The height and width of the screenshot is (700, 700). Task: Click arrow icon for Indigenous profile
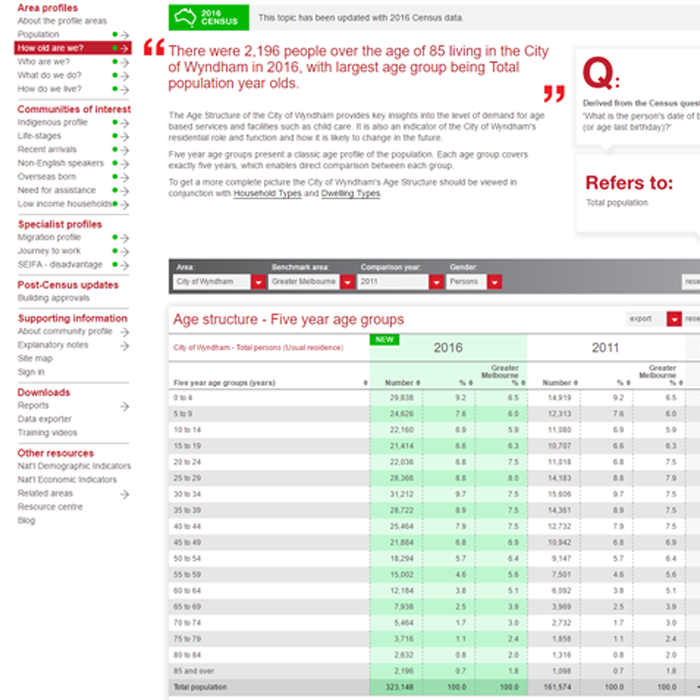pos(125,123)
